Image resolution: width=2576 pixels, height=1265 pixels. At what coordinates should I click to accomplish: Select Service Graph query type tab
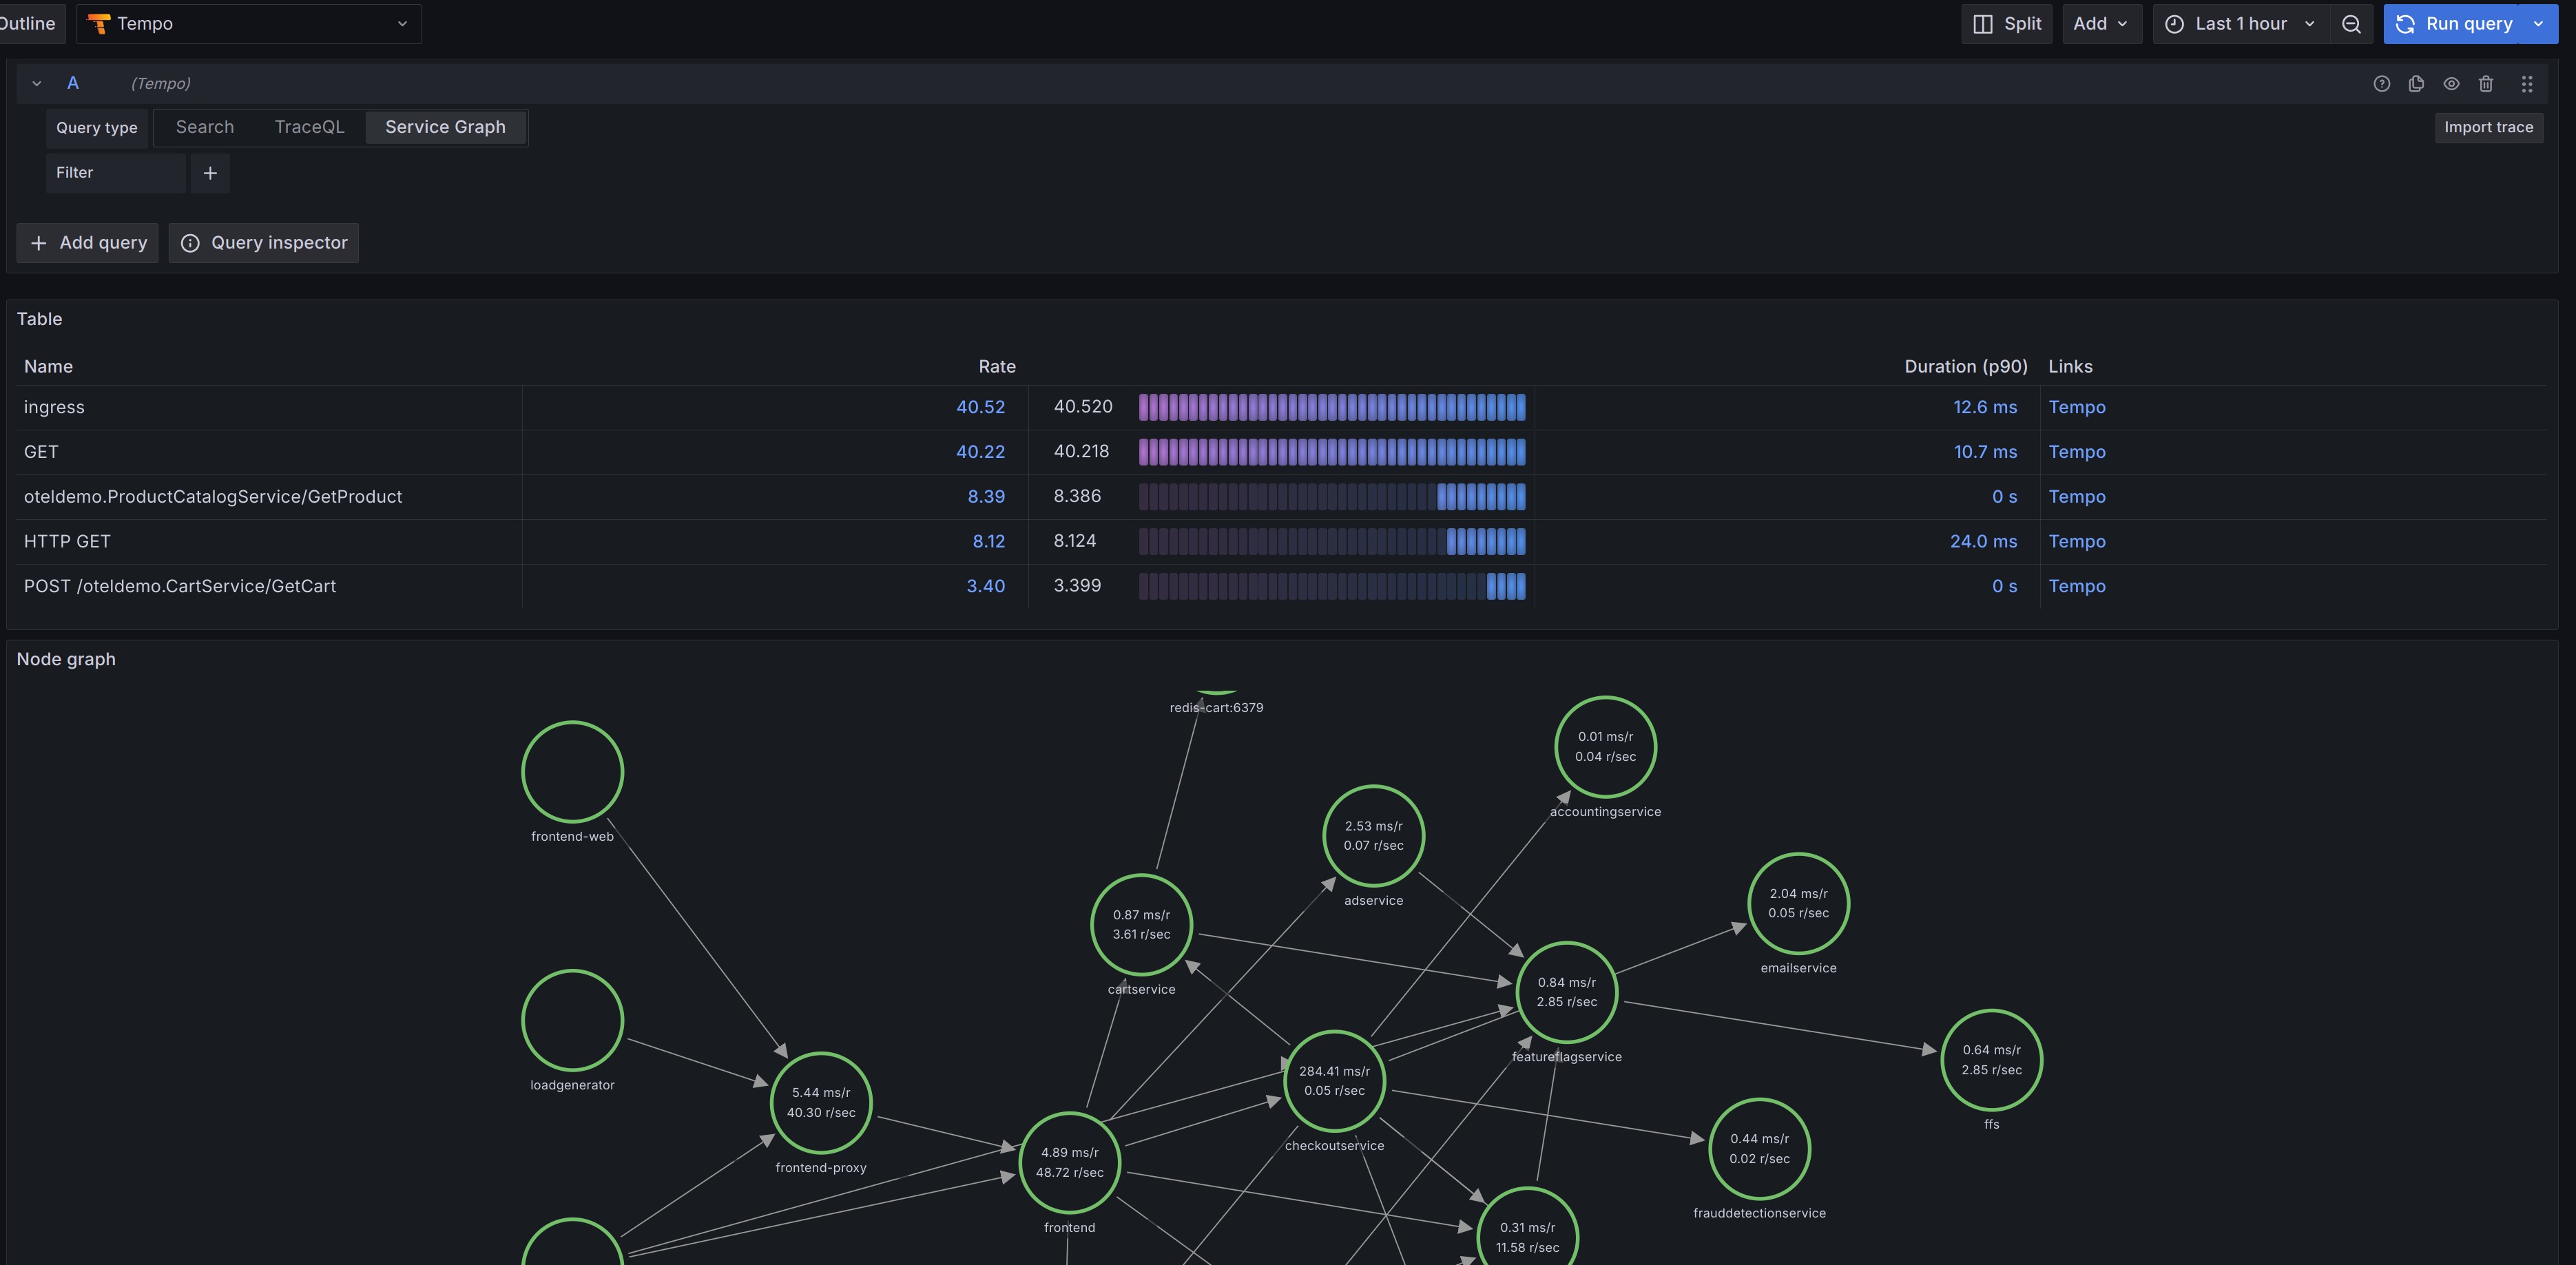pyautogui.click(x=445, y=127)
